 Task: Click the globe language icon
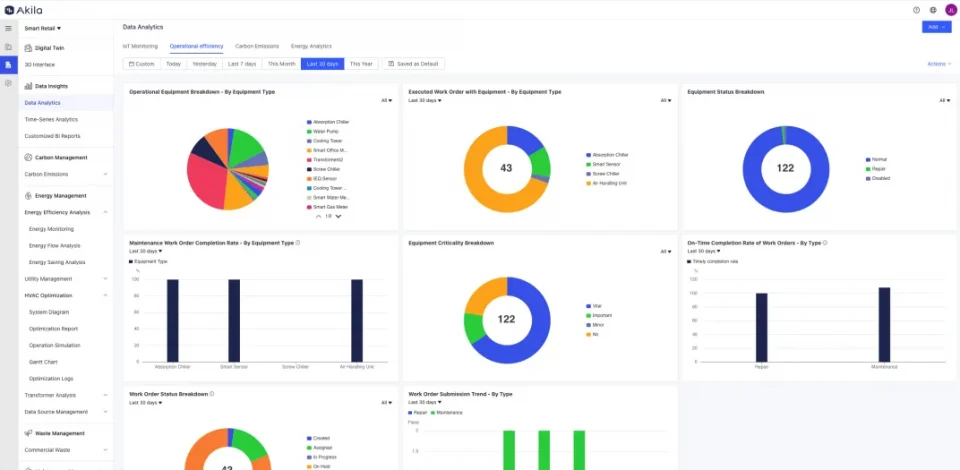click(x=933, y=10)
